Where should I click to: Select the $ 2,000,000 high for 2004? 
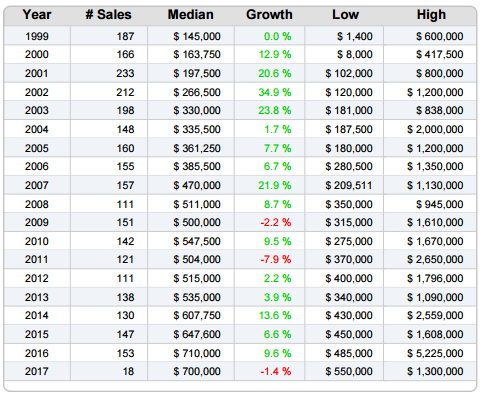435,129
